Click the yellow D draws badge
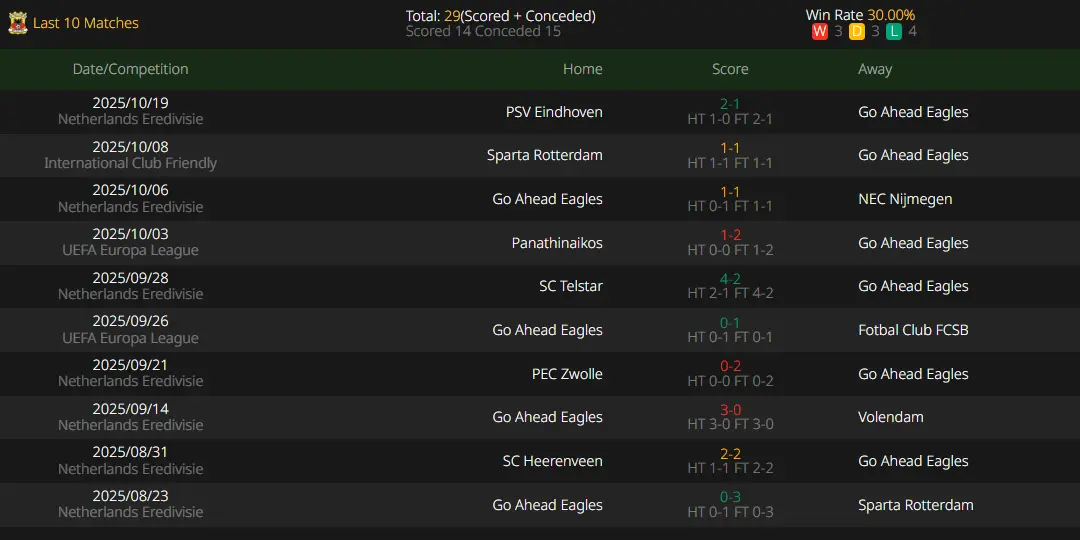1080x540 pixels. [x=857, y=31]
